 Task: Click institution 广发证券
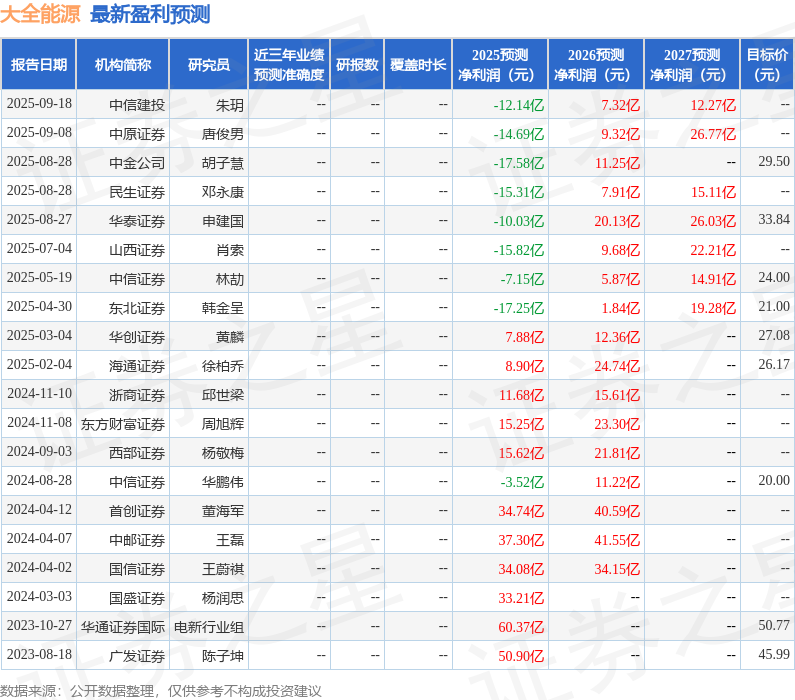click(137, 656)
